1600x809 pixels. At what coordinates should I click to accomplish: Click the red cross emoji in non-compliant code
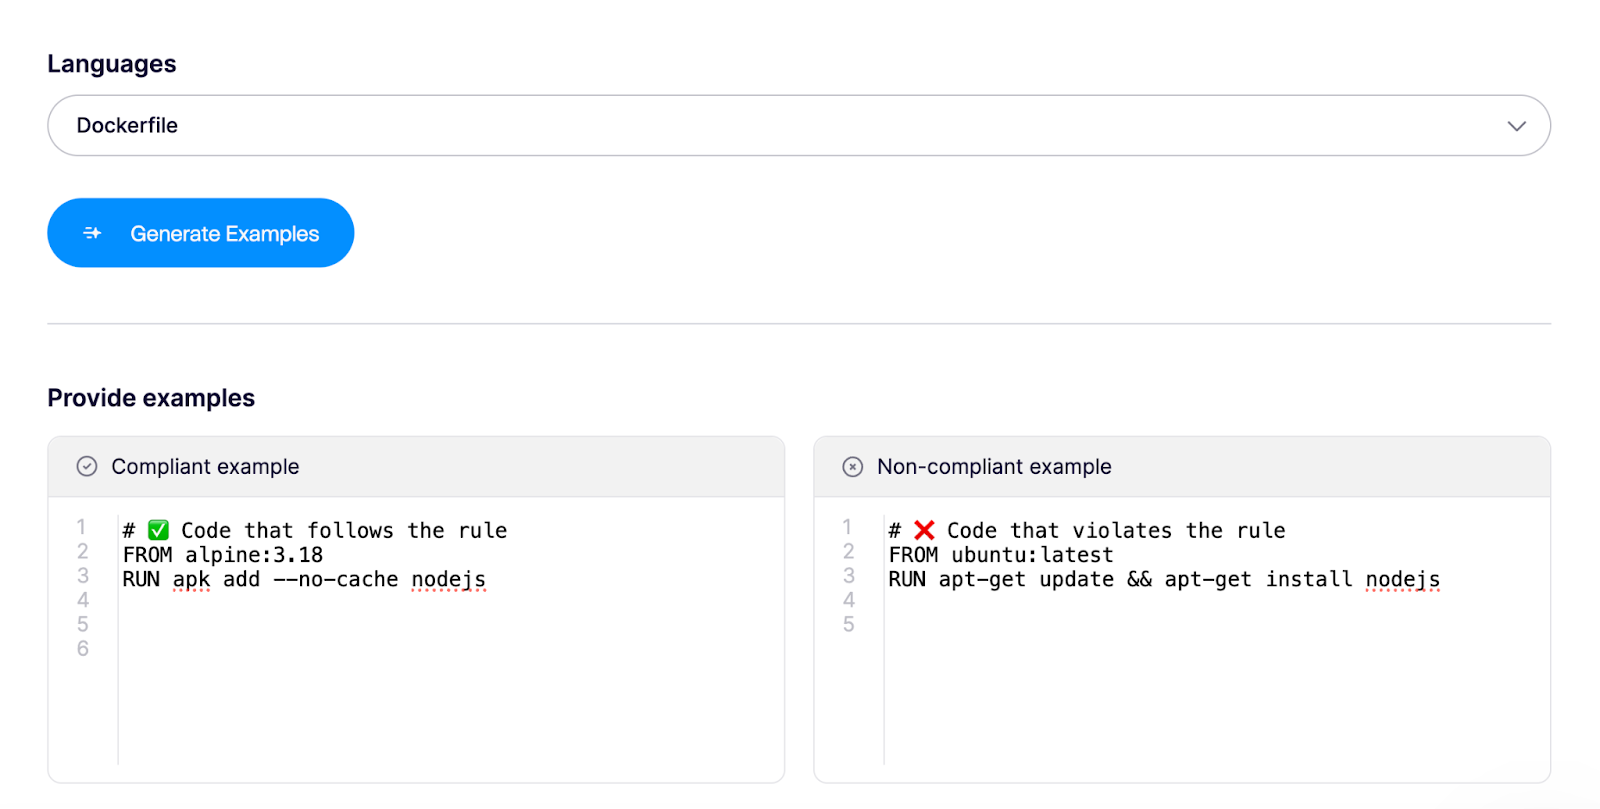click(925, 530)
